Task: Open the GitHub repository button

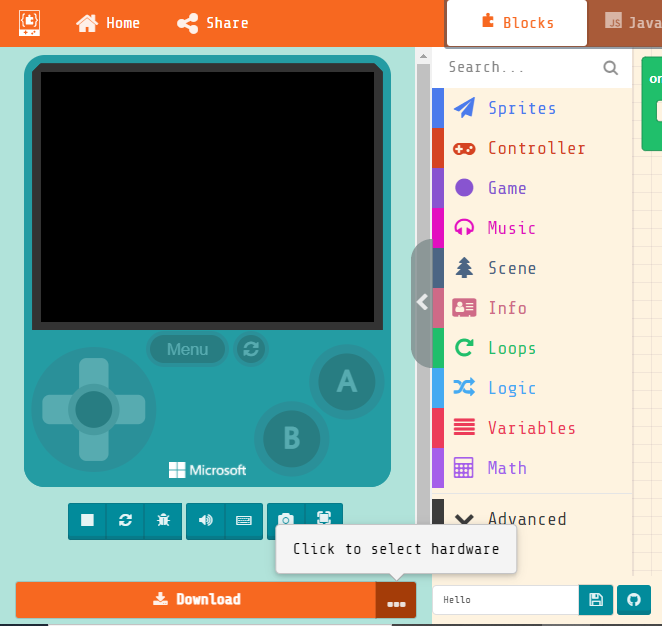Action: tap(634, 600)
